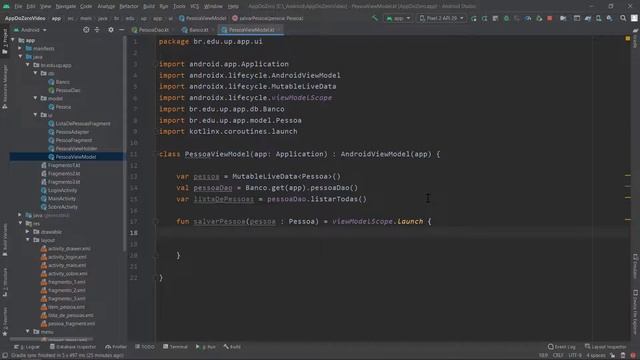The height and width of the screenshot is (360, 640).
Task: Expand the drawable folder arrow
Action: coord(28,231)
